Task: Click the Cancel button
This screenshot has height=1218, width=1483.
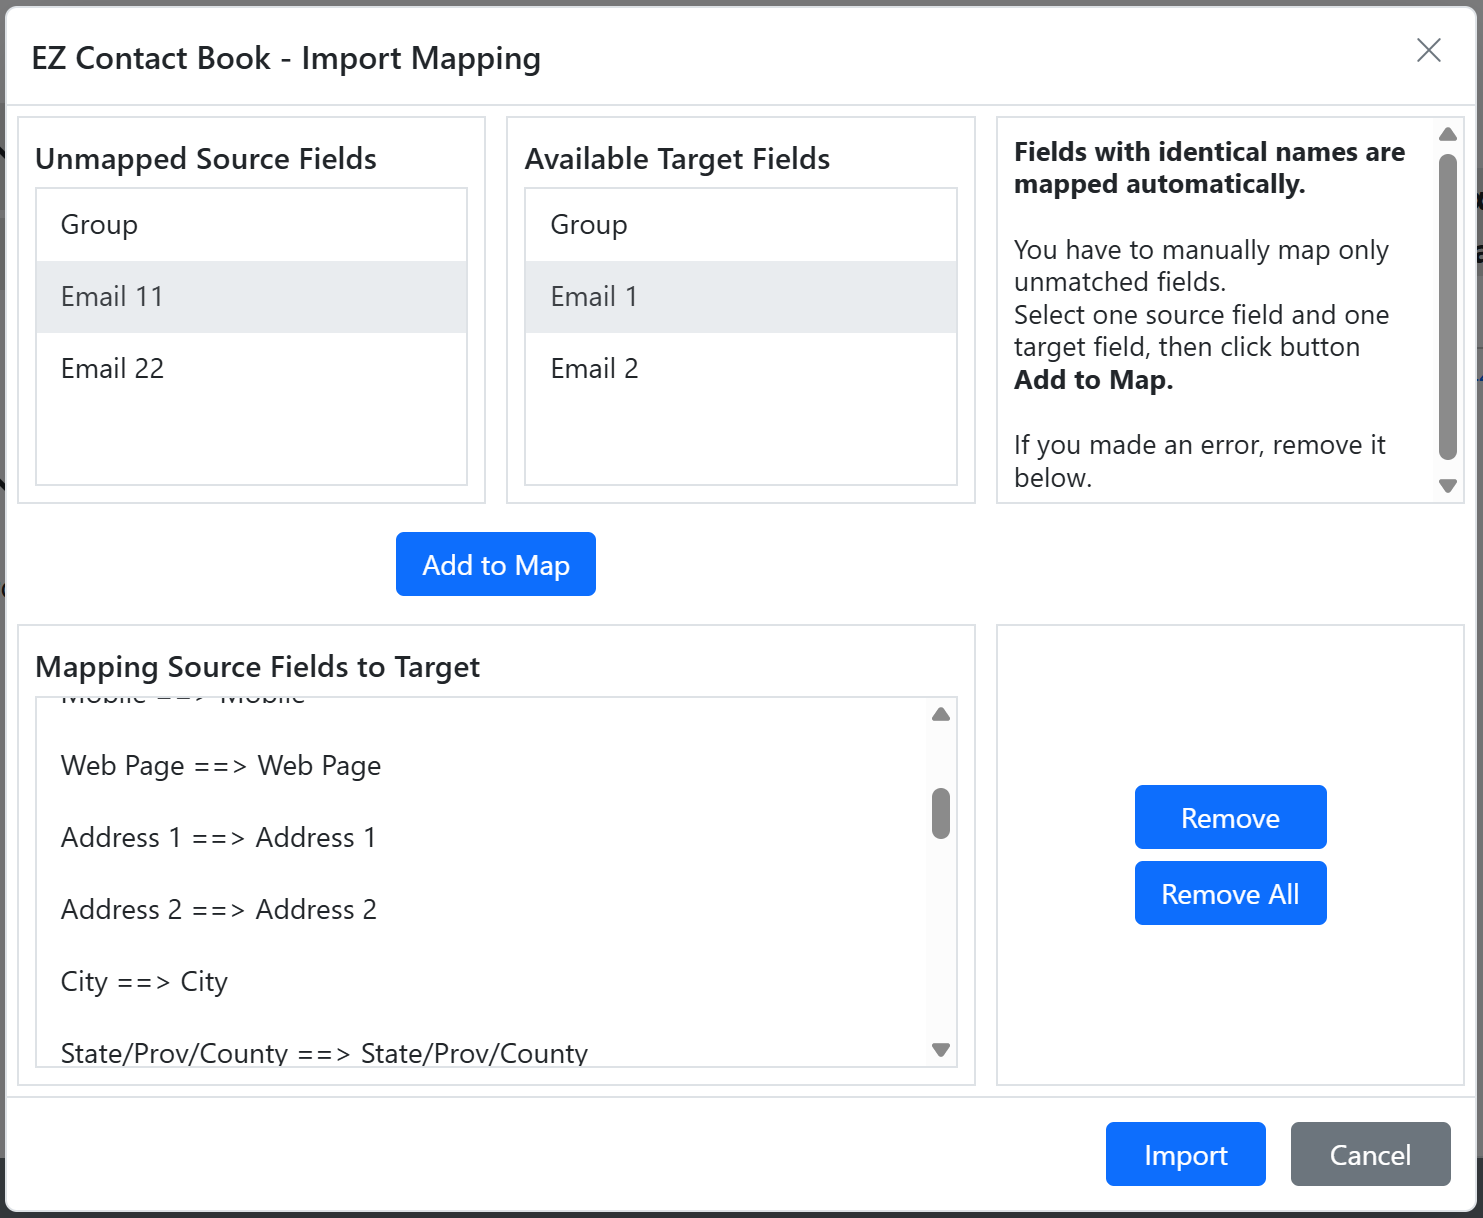Action: tap(1370, 1154)
